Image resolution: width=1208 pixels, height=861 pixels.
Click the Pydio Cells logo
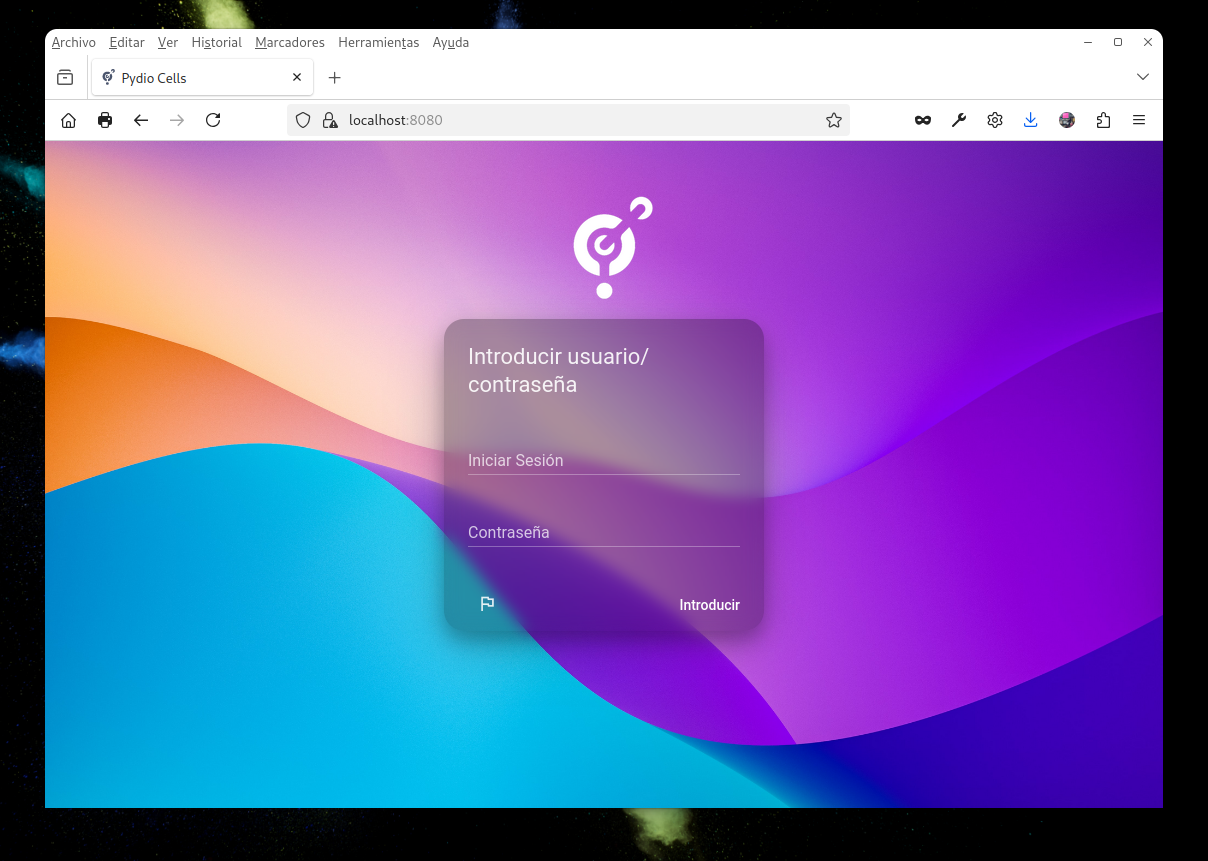coord(611,247)
